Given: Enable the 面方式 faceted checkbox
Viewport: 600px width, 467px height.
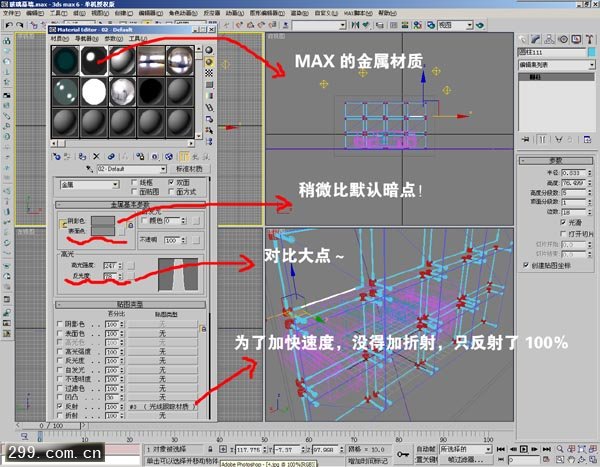Looking at the screenshot, I should [x=171, y=191].
